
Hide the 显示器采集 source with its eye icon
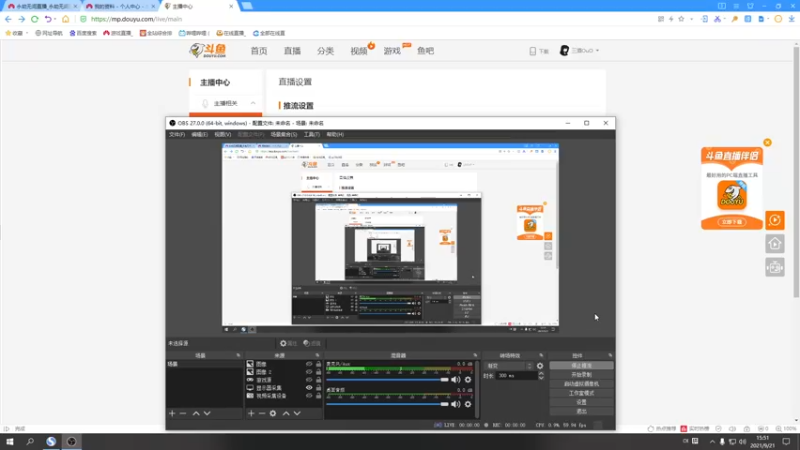pyautogui.click(x=309, y=388)
